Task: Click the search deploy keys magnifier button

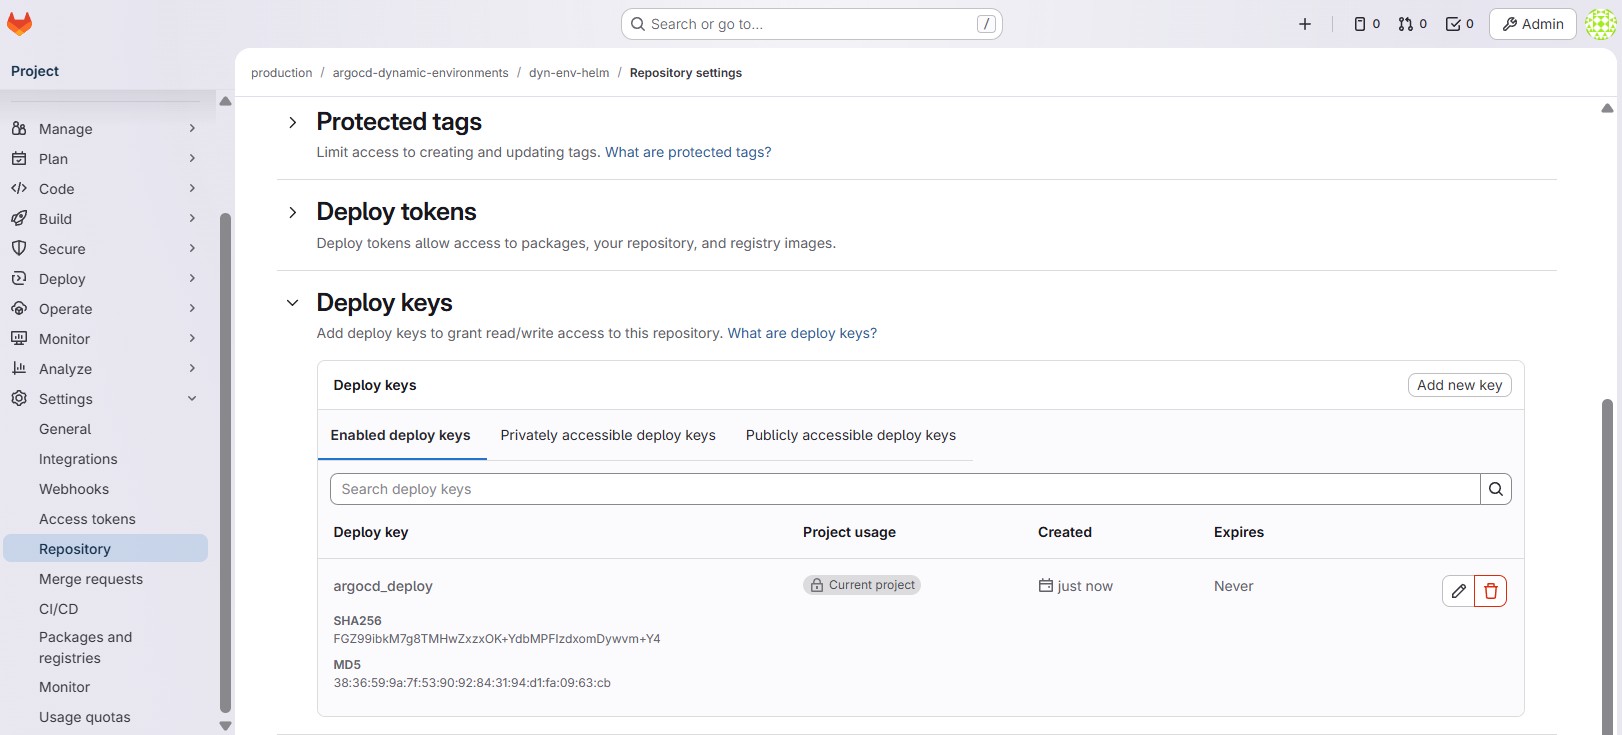Action: coord(1495,489)
